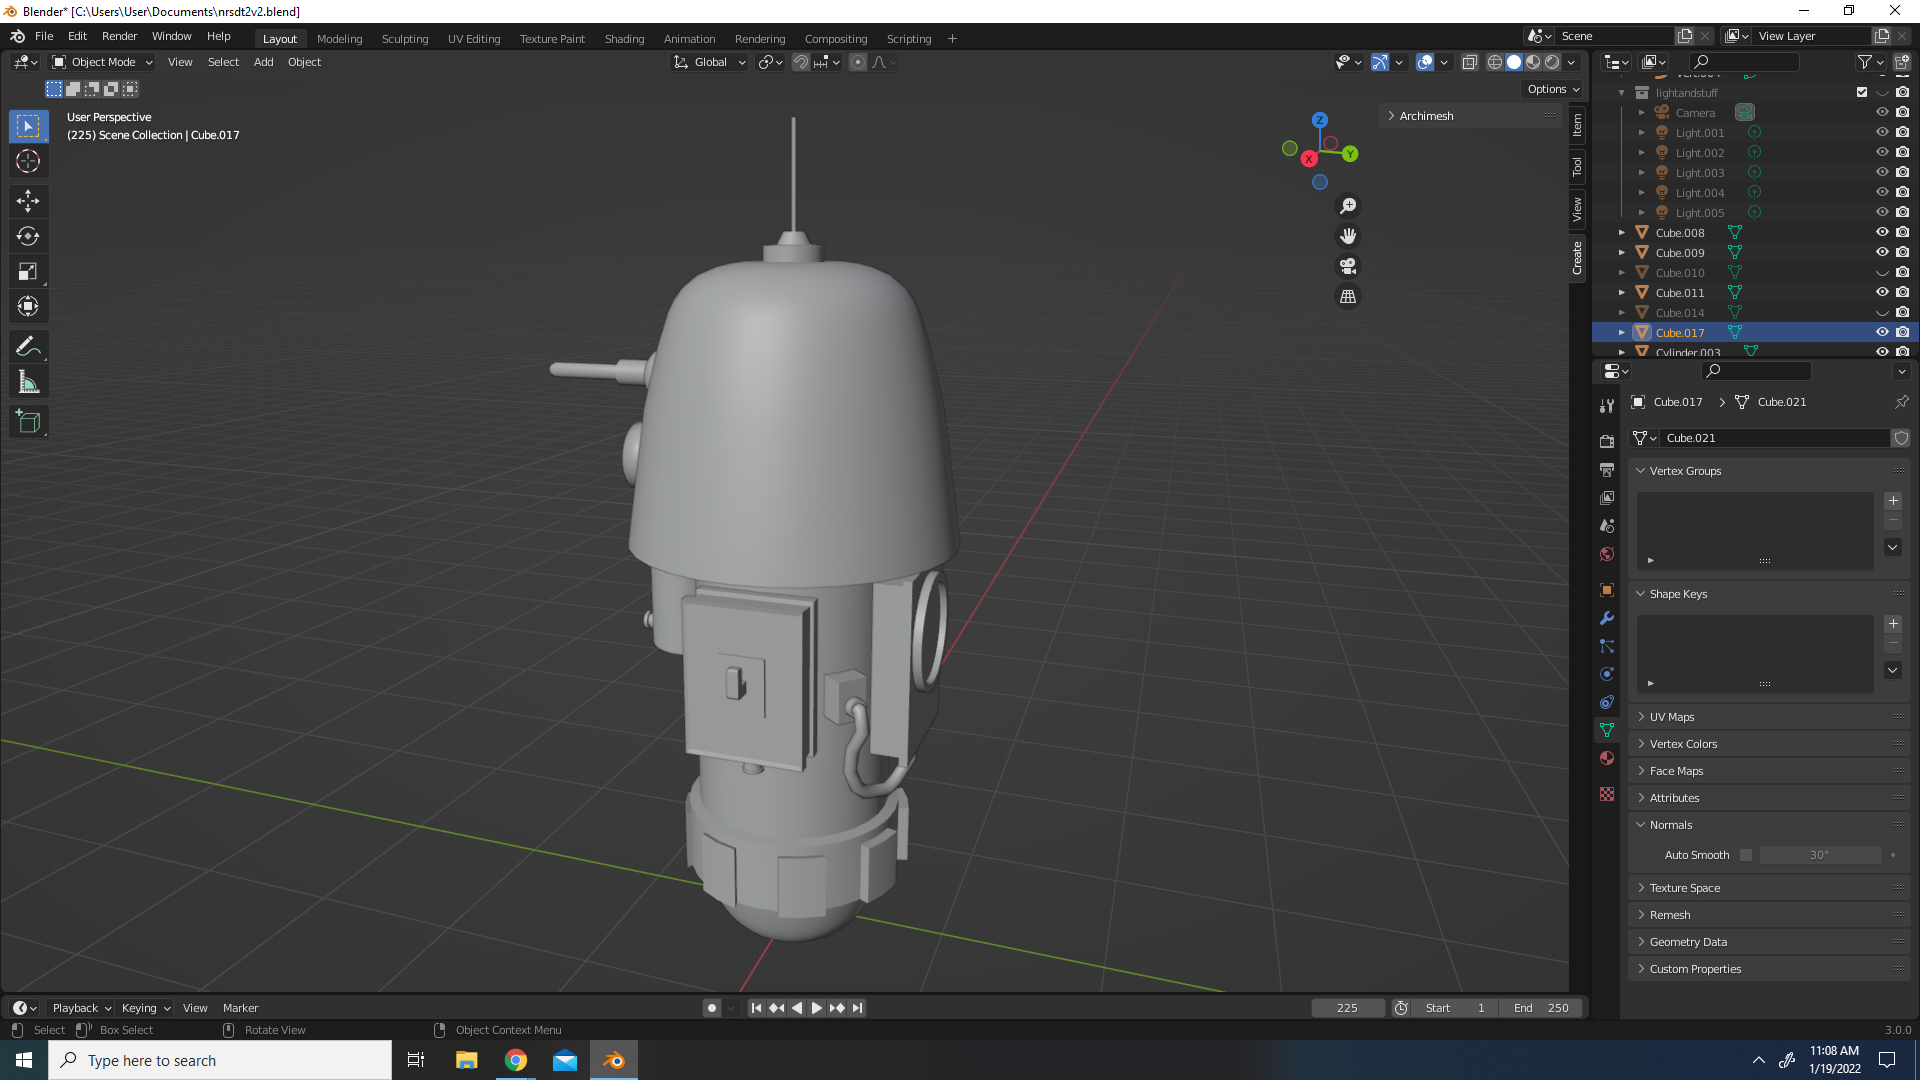Open sidebar Item tab
This screenshot has width=1920, height=1080.
(x=1577, y=125)
